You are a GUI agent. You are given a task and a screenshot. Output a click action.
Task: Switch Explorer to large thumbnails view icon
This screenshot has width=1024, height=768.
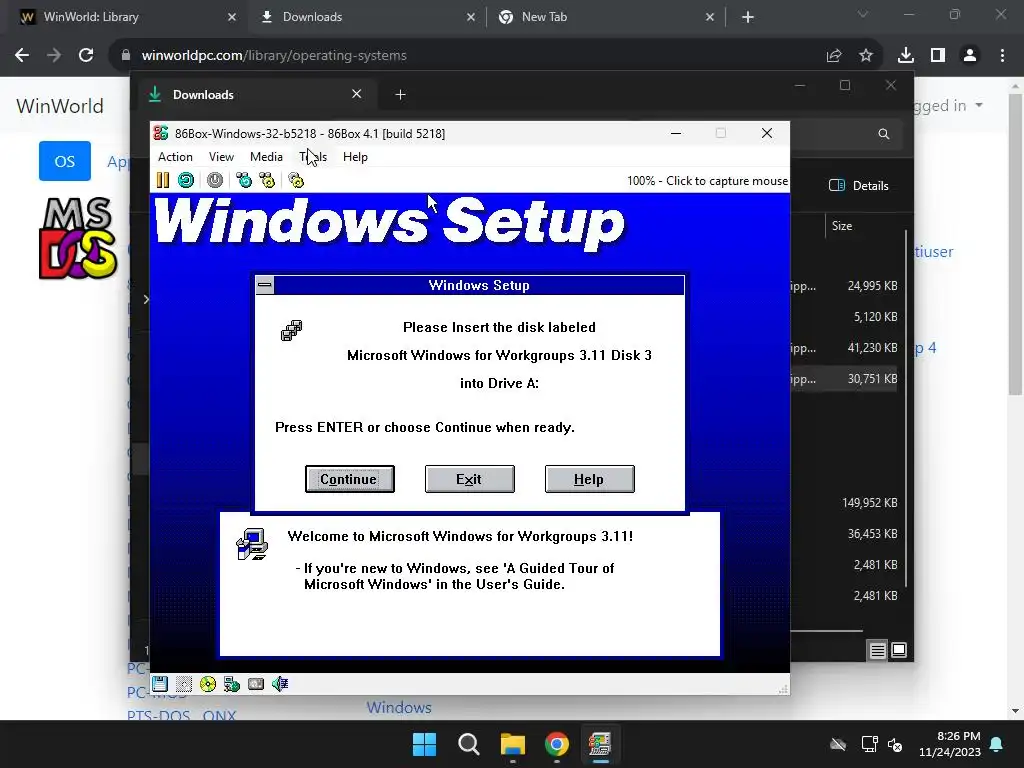point(899,650)
